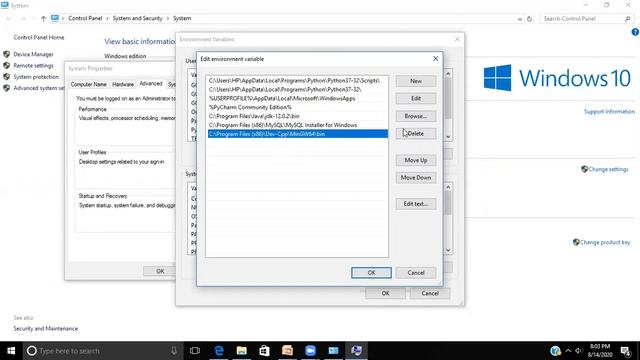Open Zoom app from taskbar
Screen dimensions: 640x360
pos(310,351)
